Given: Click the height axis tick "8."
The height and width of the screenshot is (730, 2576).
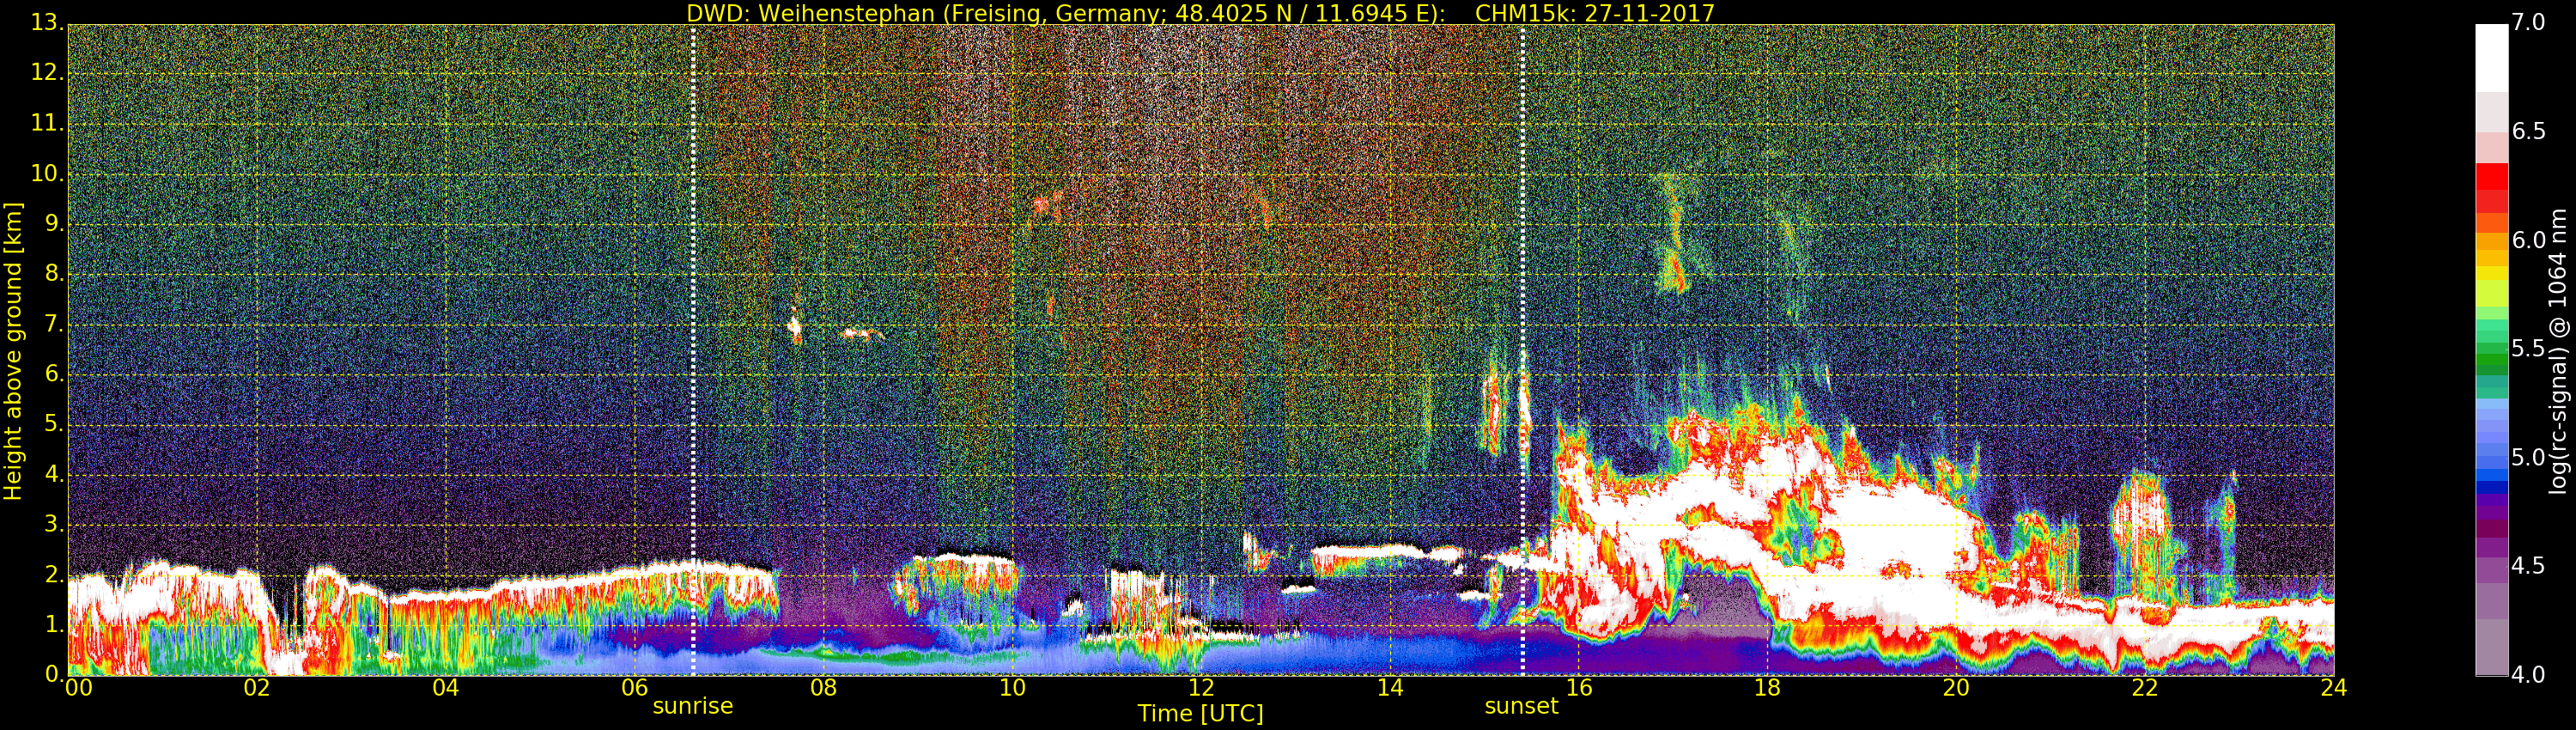Looking at the screenshot, I should click(x=54, y=273).
